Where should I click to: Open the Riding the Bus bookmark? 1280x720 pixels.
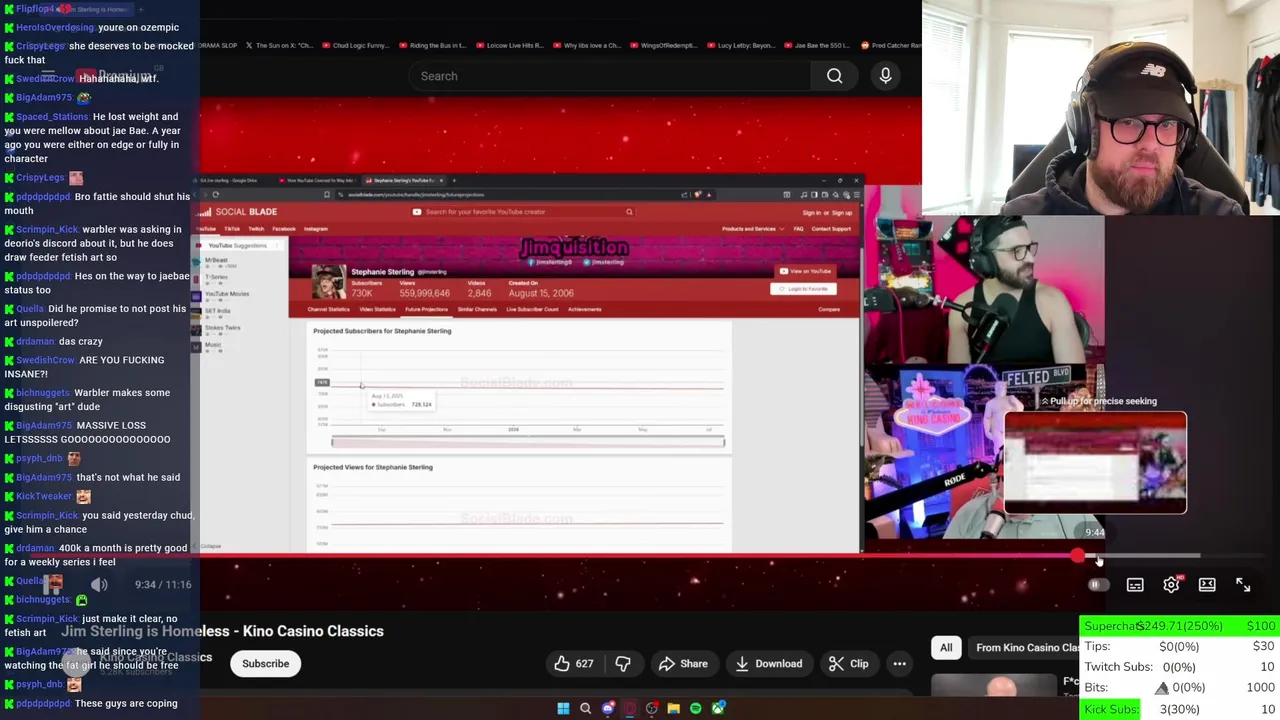coord(432,45)
